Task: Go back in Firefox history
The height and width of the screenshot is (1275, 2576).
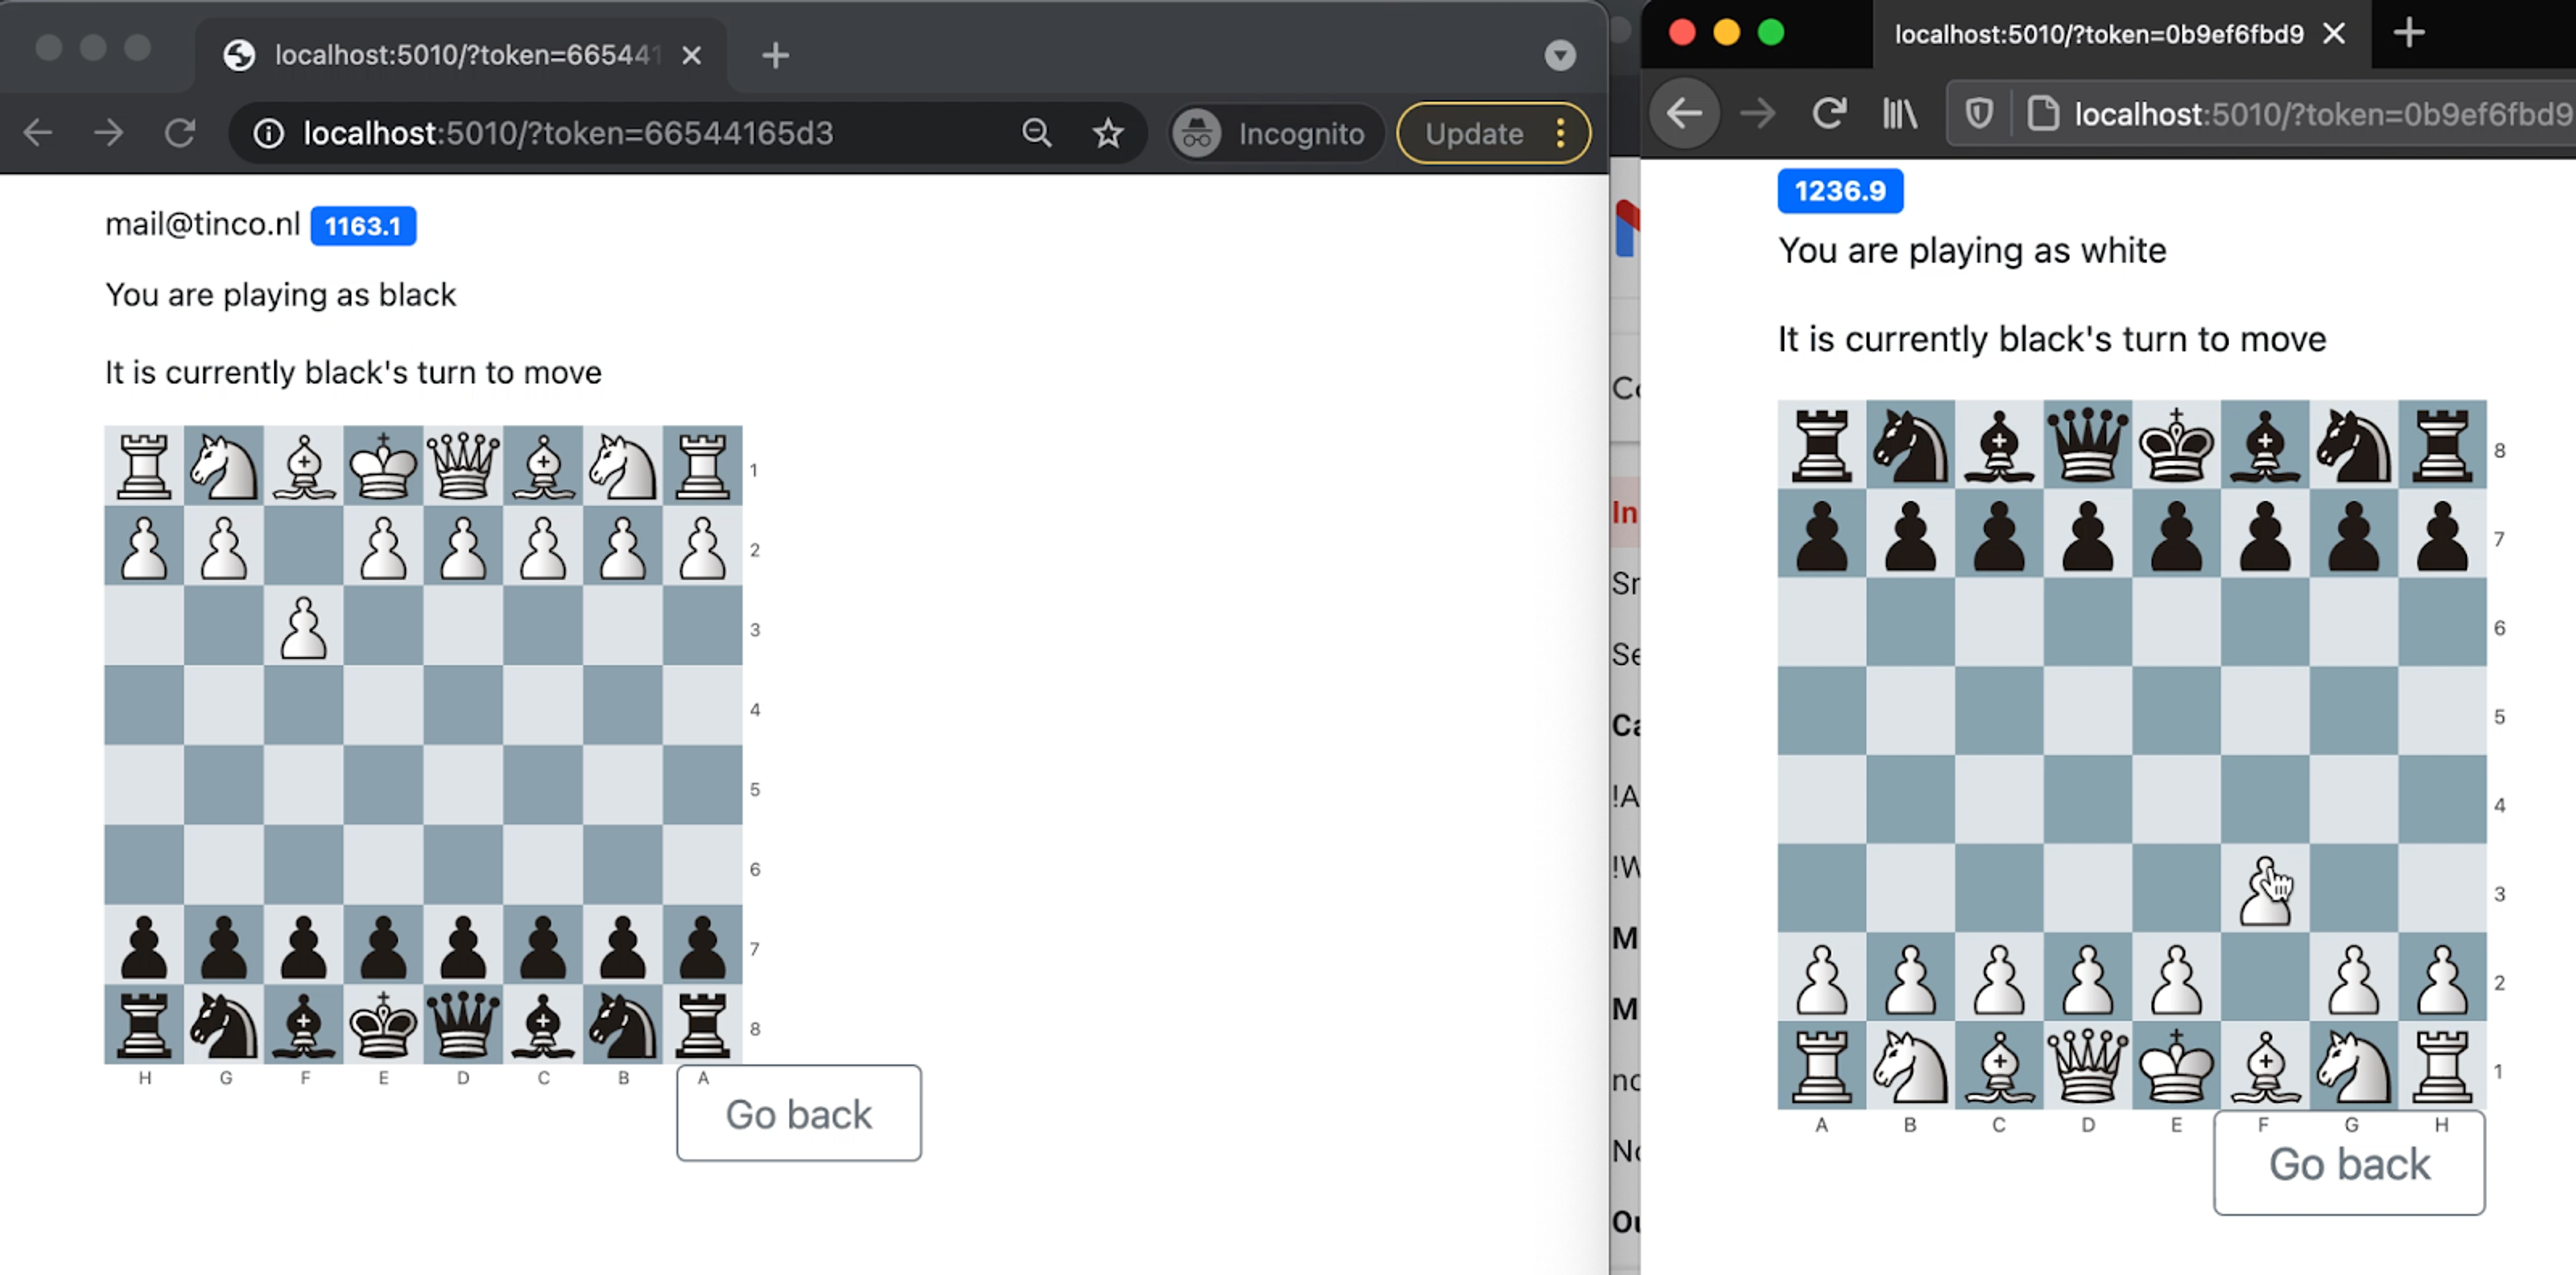Action: [x=1685, y=114]
